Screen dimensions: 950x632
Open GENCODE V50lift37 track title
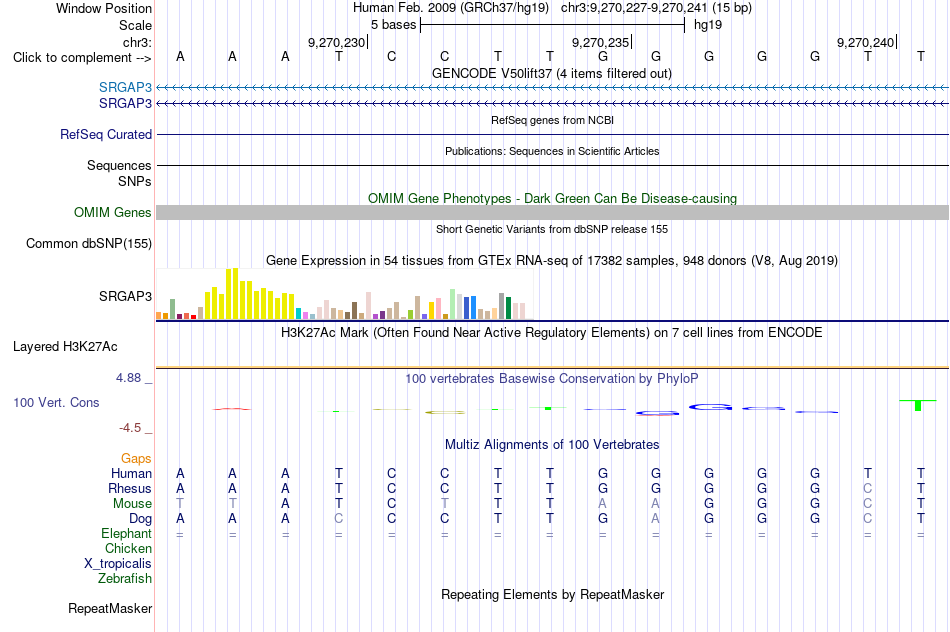(552, 74)
